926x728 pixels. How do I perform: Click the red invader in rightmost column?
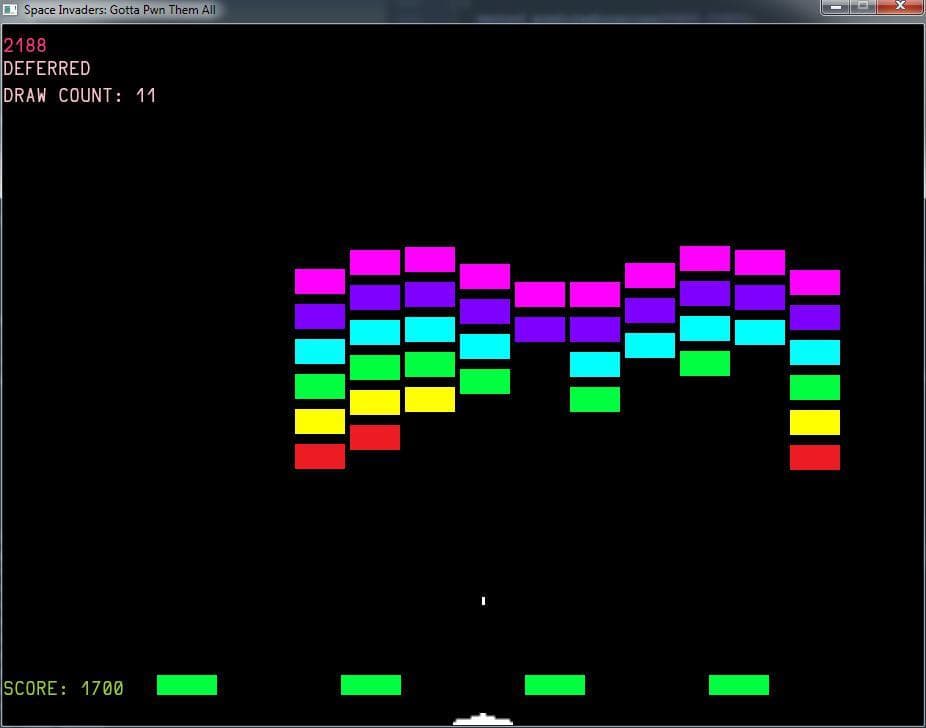[814, 458]
